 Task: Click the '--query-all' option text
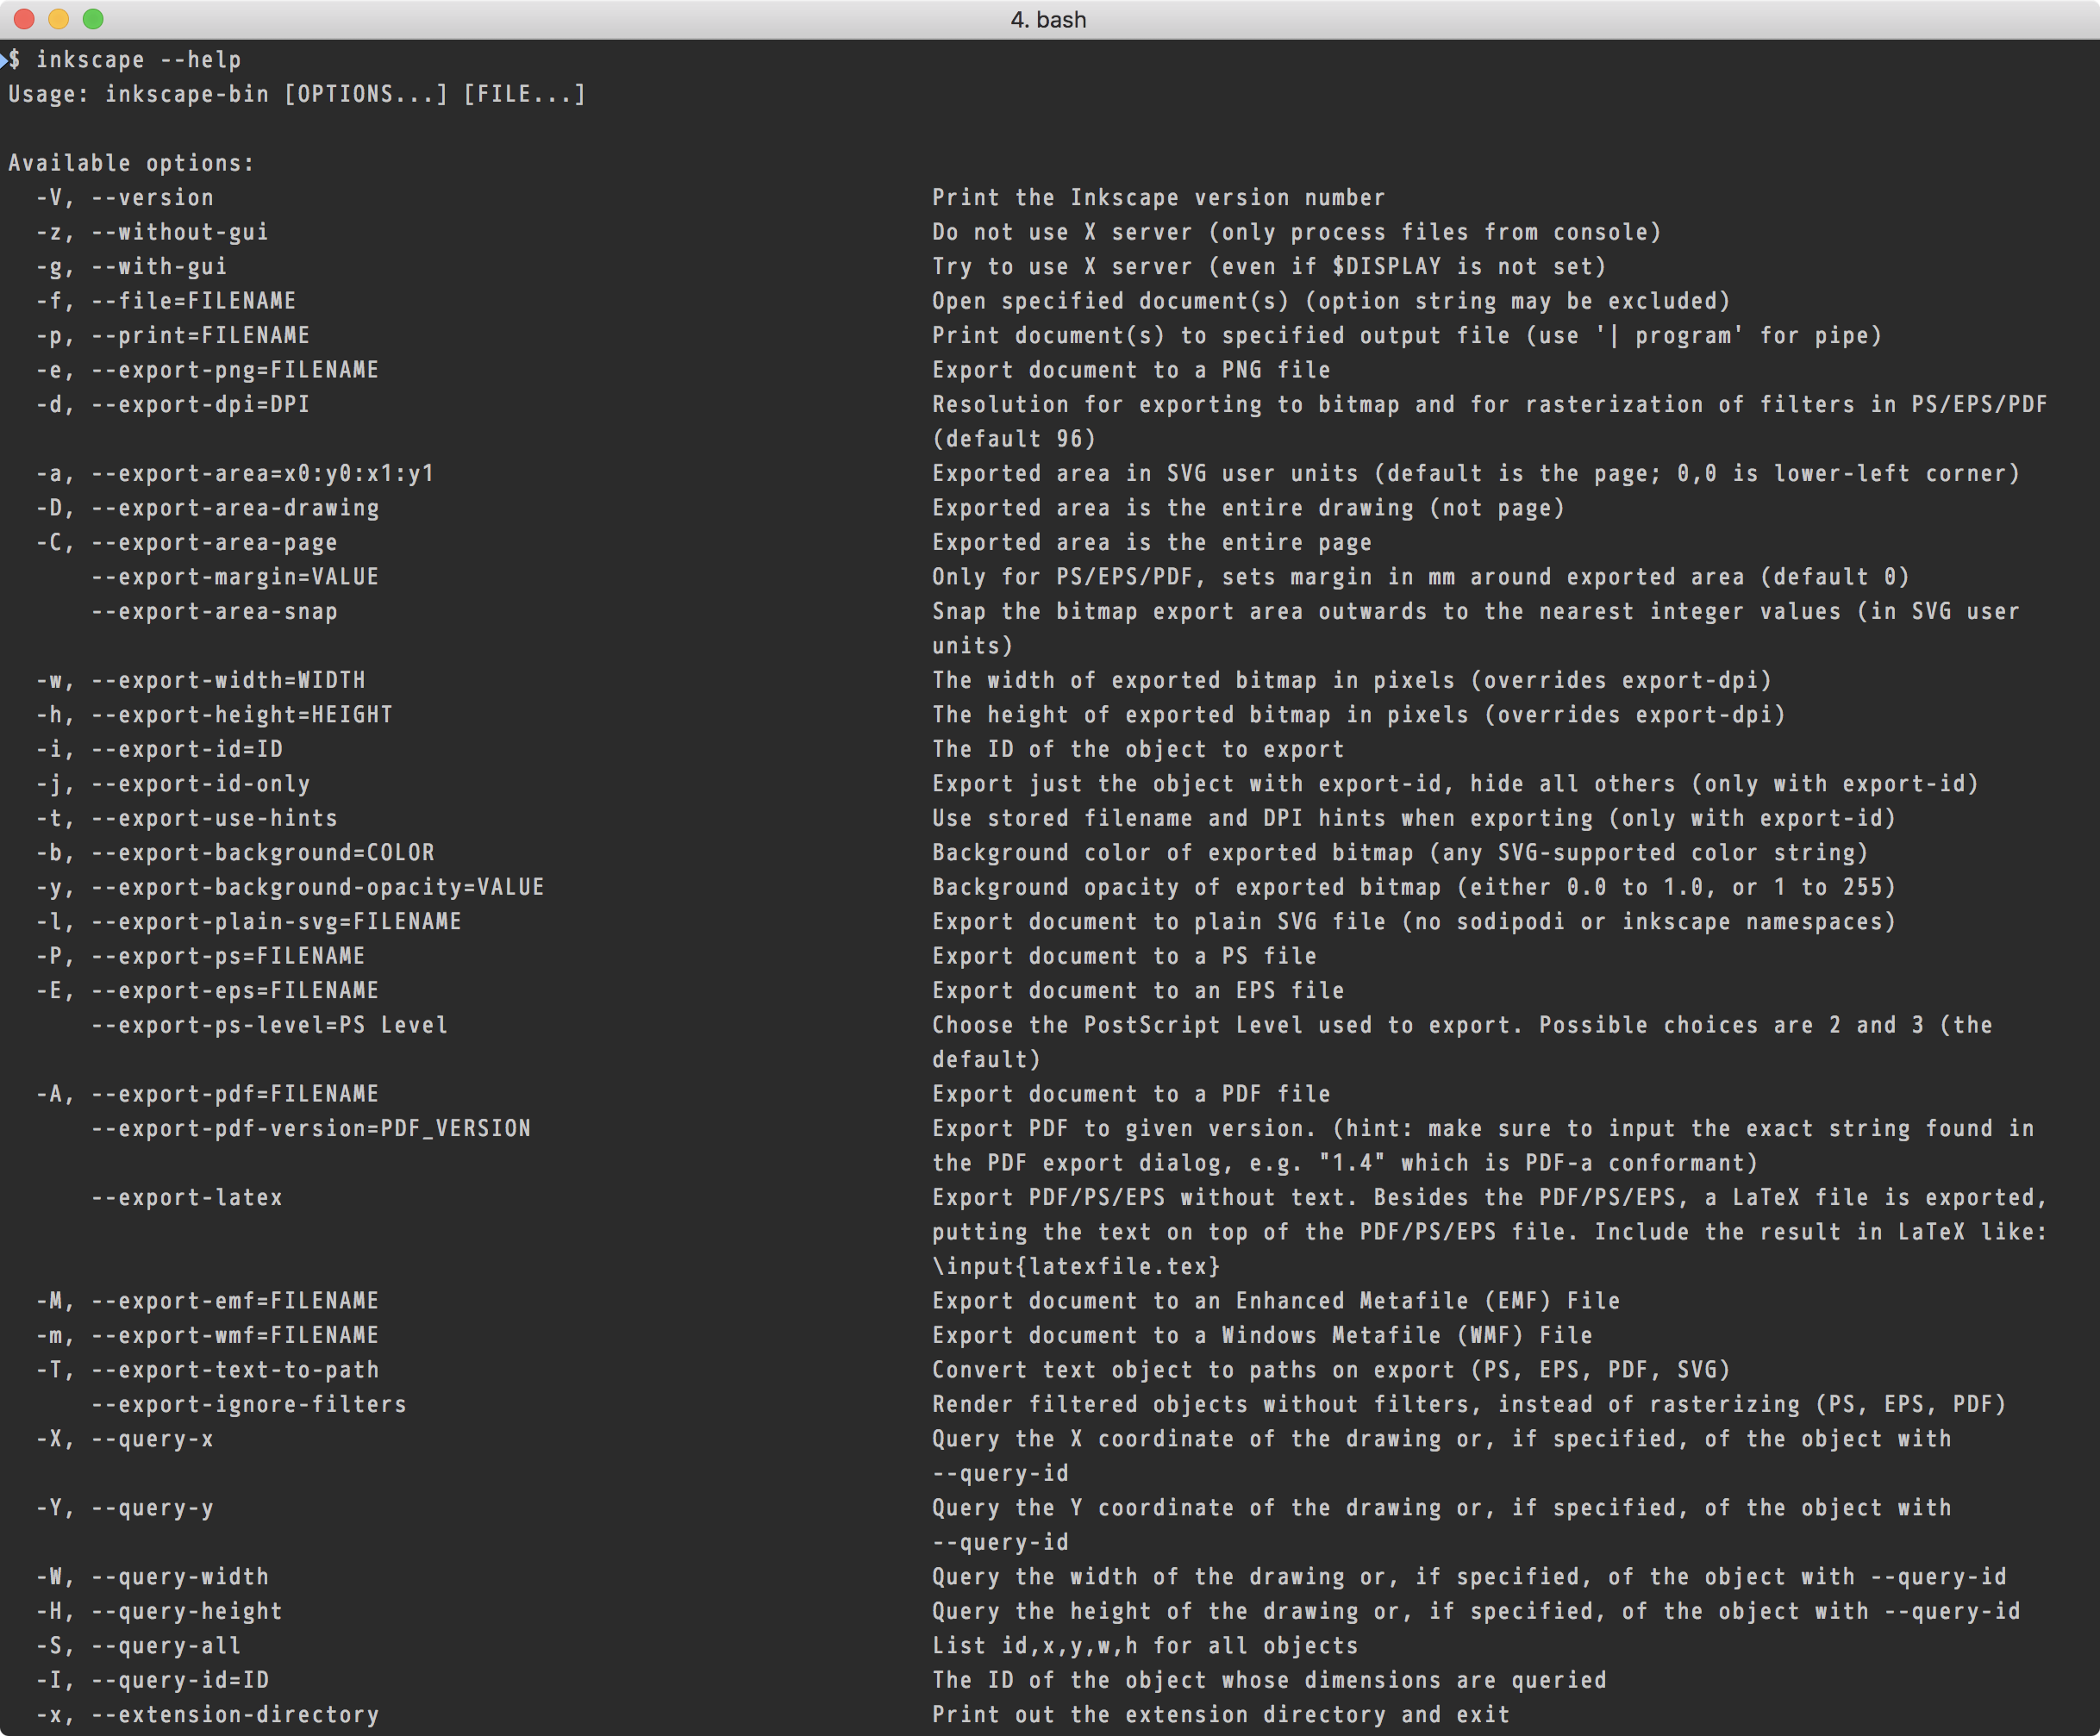tap(165, 1645)
